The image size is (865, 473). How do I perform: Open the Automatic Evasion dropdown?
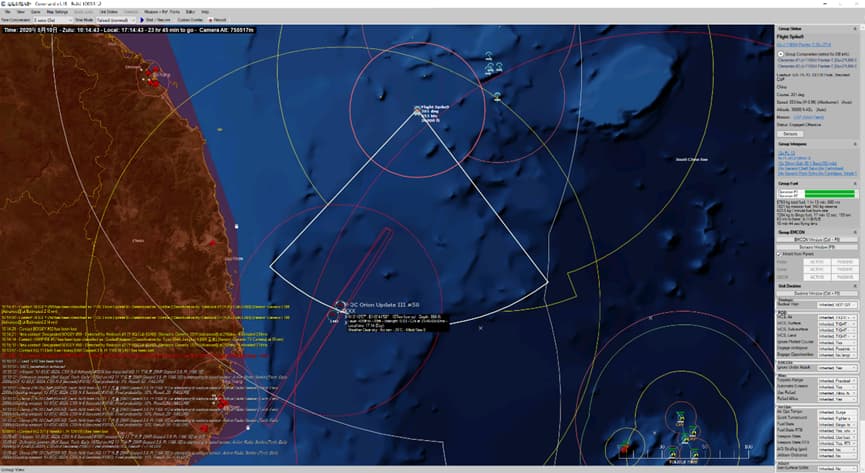click(x=837, y=386)
